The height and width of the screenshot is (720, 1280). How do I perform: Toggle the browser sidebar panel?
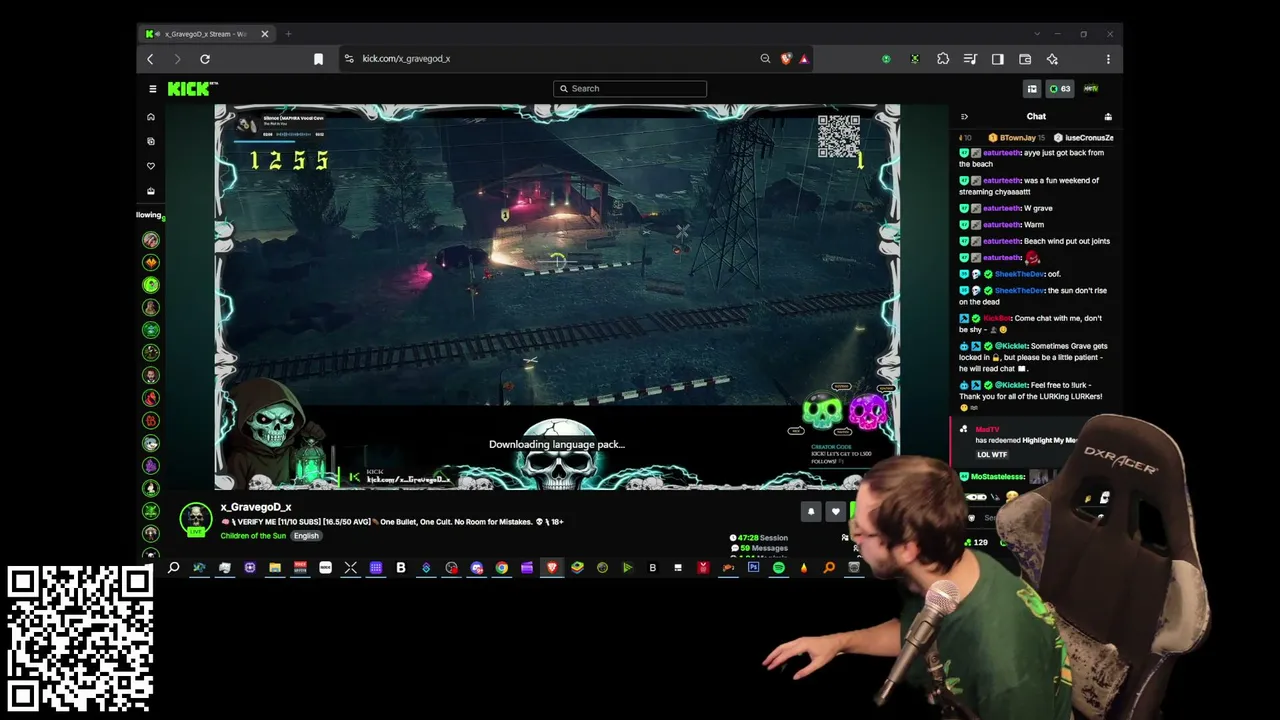pyautogui.click(x=998, y=59)
